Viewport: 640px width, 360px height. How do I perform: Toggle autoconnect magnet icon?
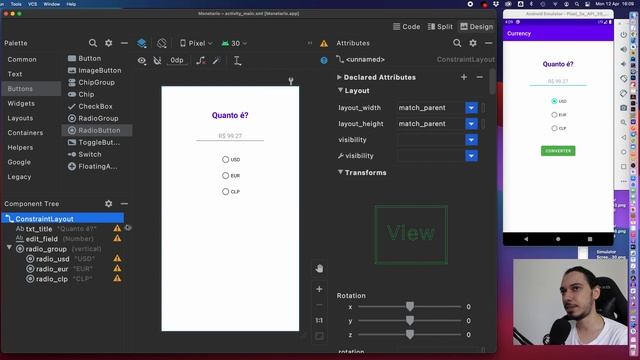coord(157,60)
